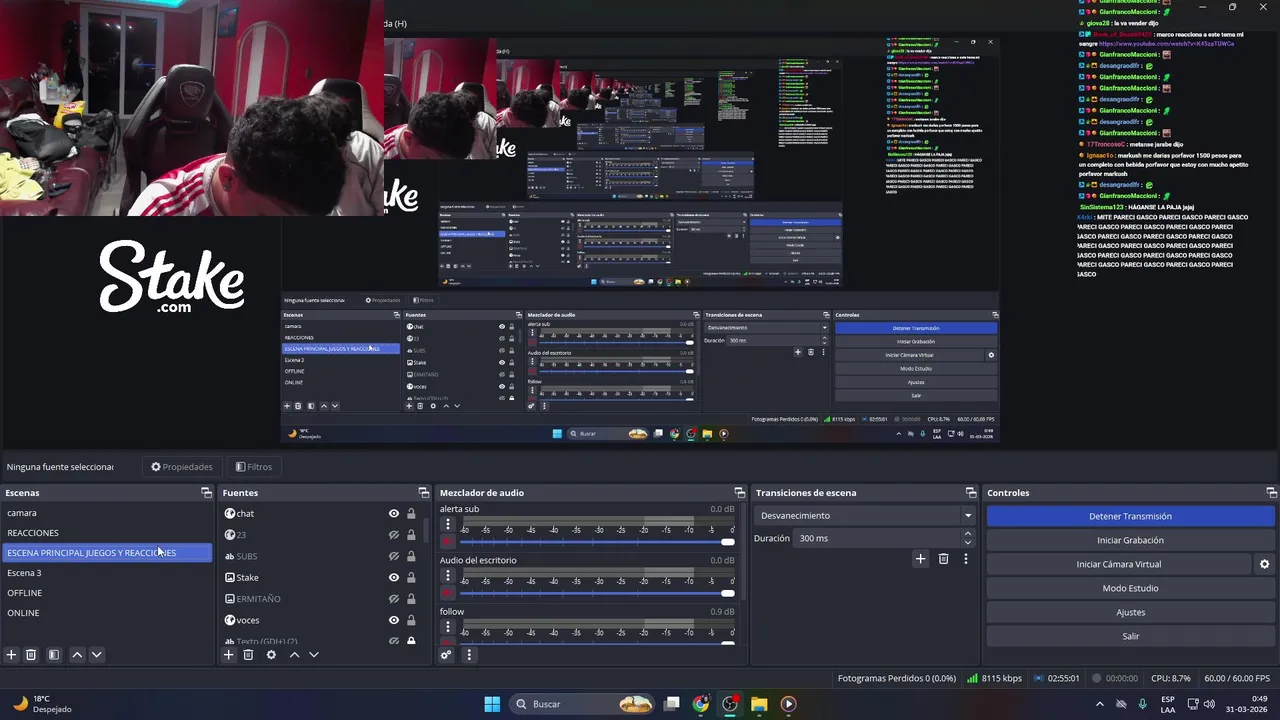
Task: Click the Duración 300 ms field
Action: 877,538
